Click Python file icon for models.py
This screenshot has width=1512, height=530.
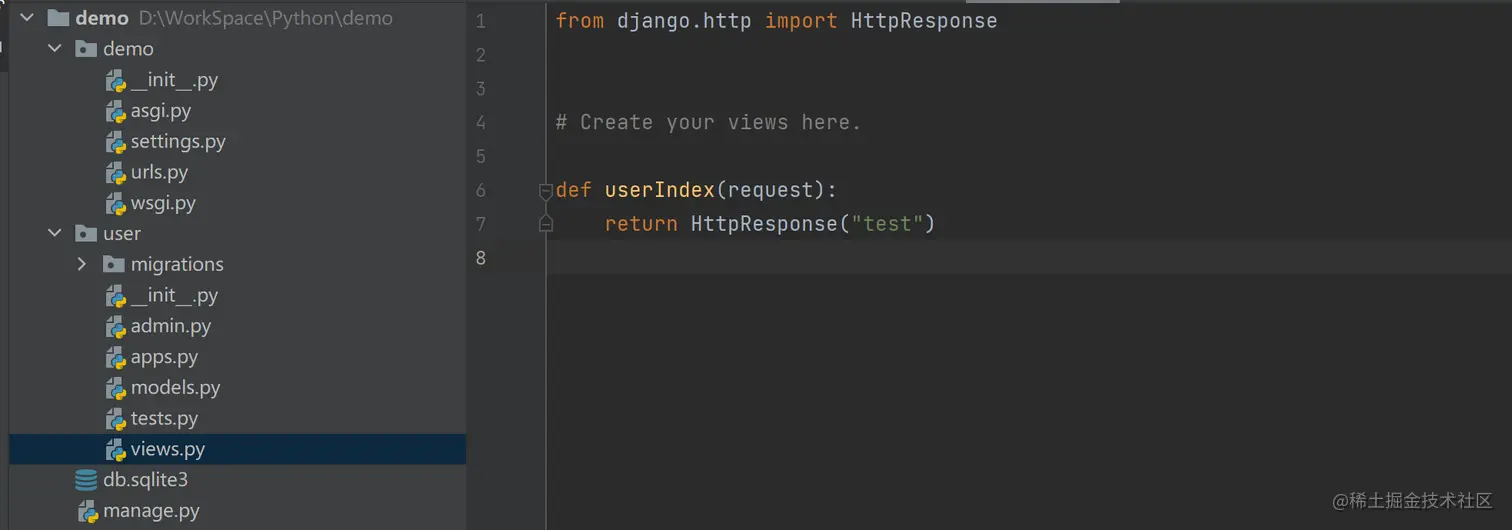[115, 388]
